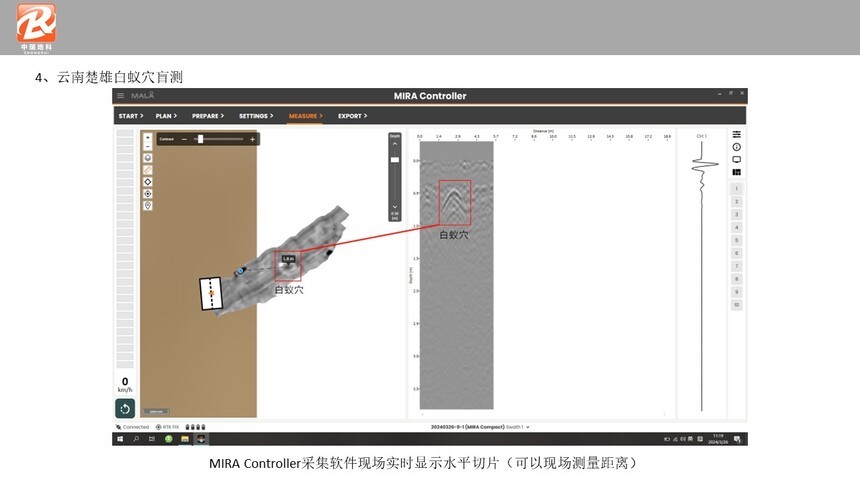Toggle the striped swath coverage icon
This screenshot has height=484, width=860.
148,170
